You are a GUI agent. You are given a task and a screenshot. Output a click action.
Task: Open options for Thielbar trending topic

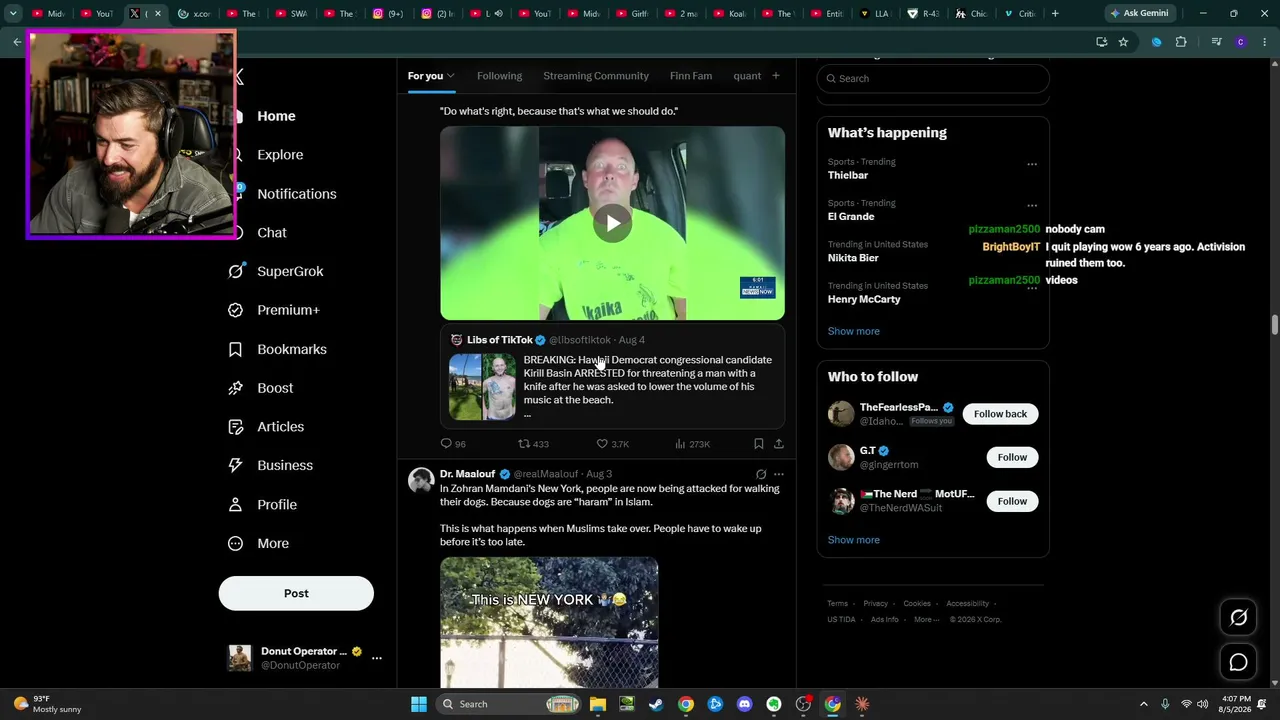tap(1032, 164)
